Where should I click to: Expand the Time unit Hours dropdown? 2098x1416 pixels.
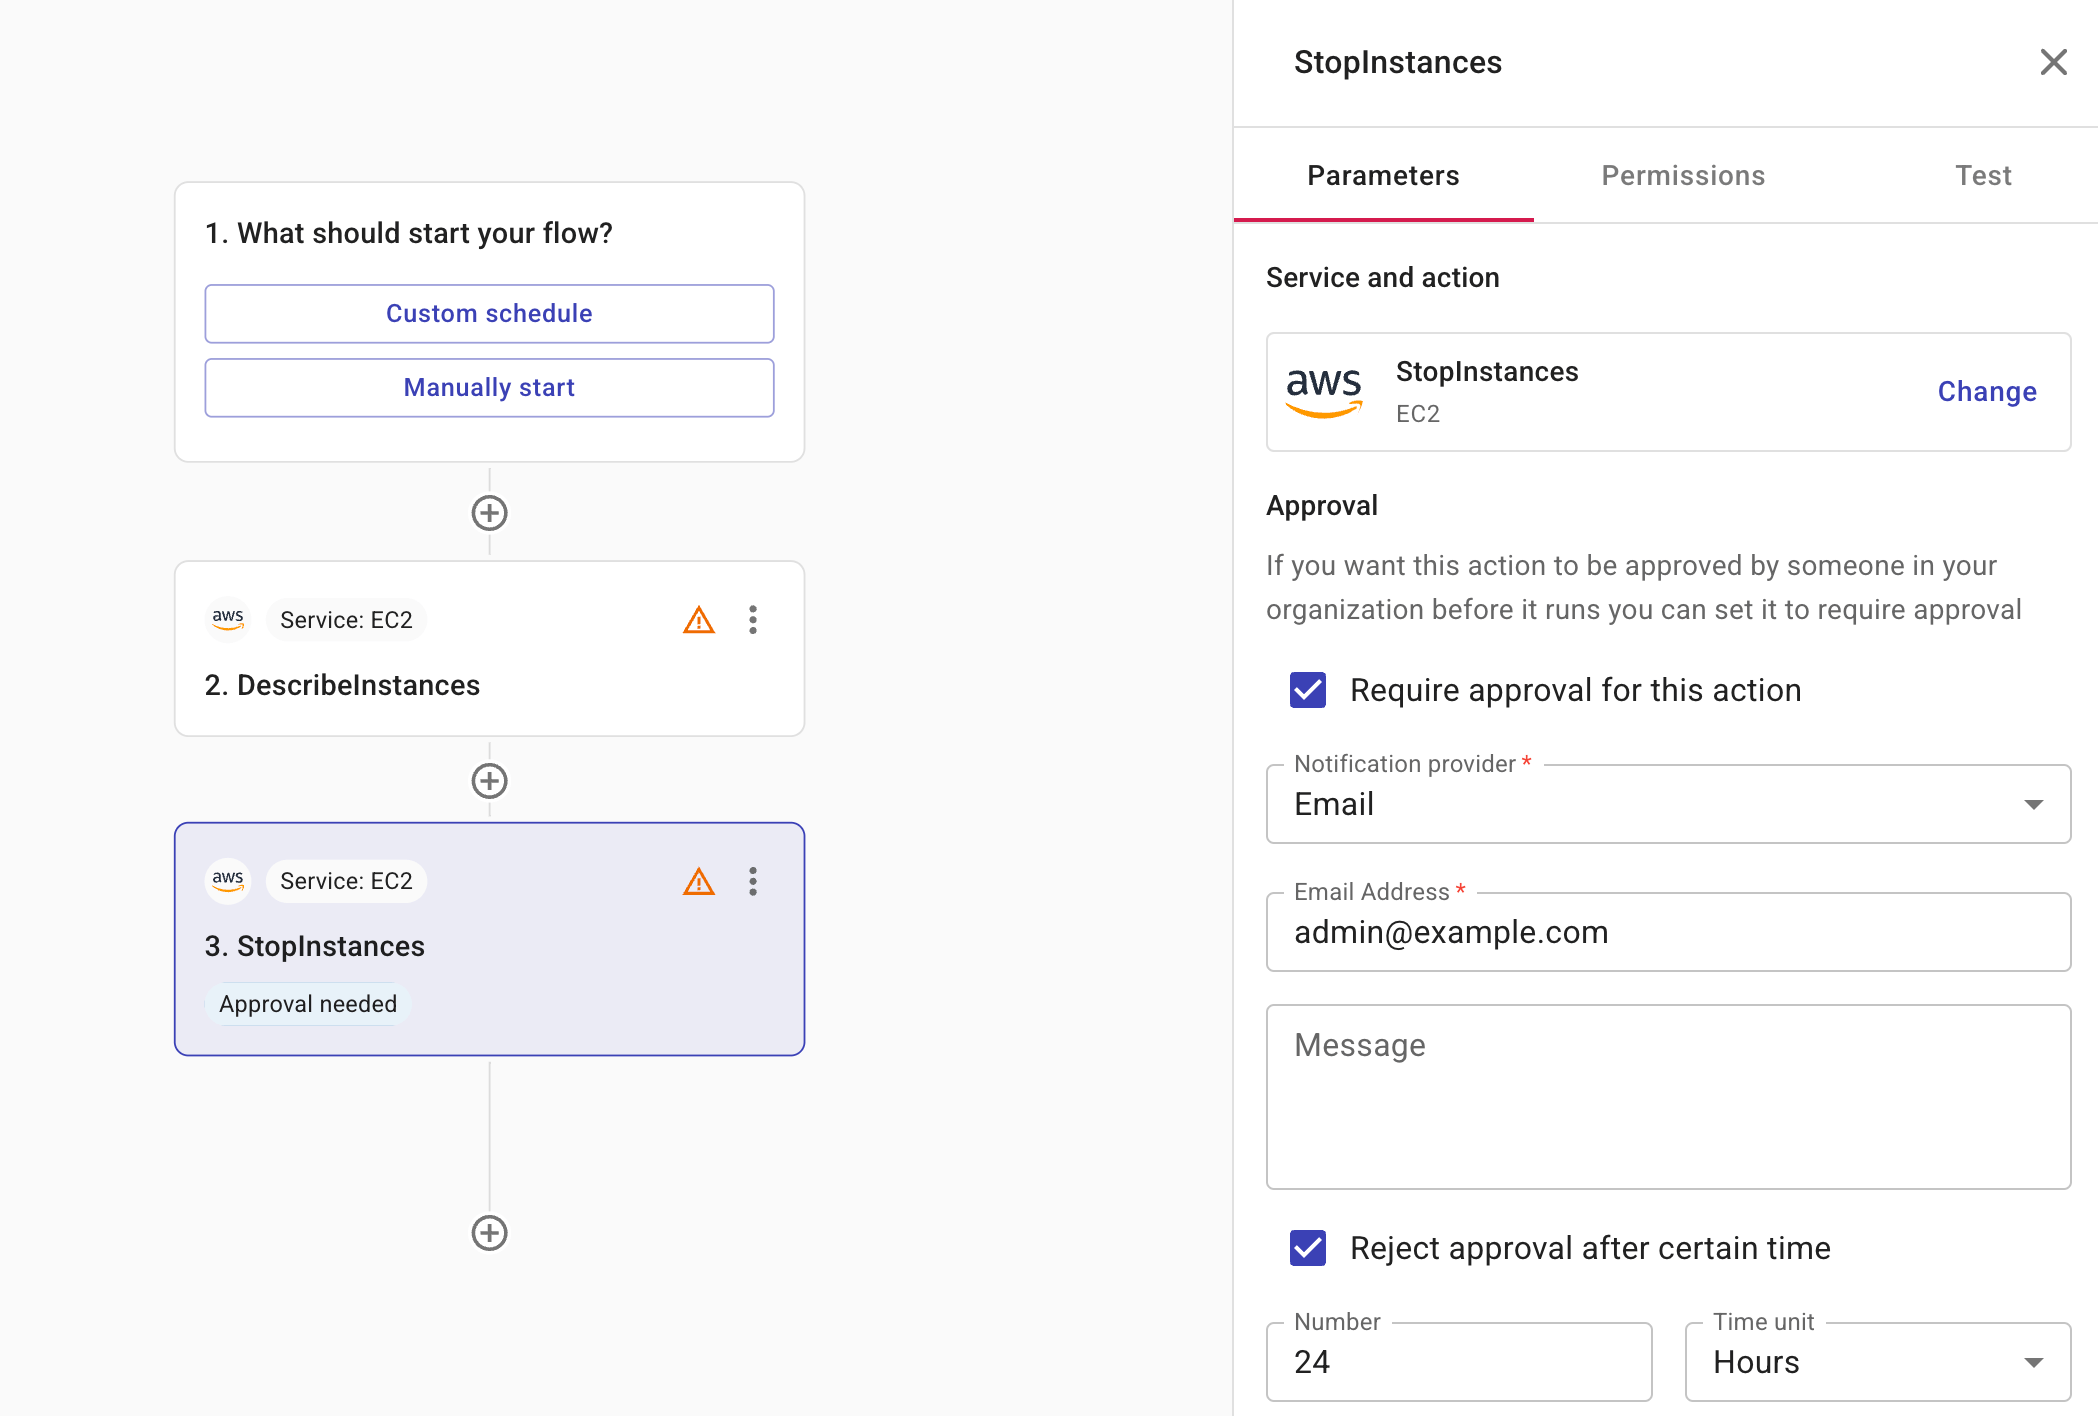point(1876,1362)
